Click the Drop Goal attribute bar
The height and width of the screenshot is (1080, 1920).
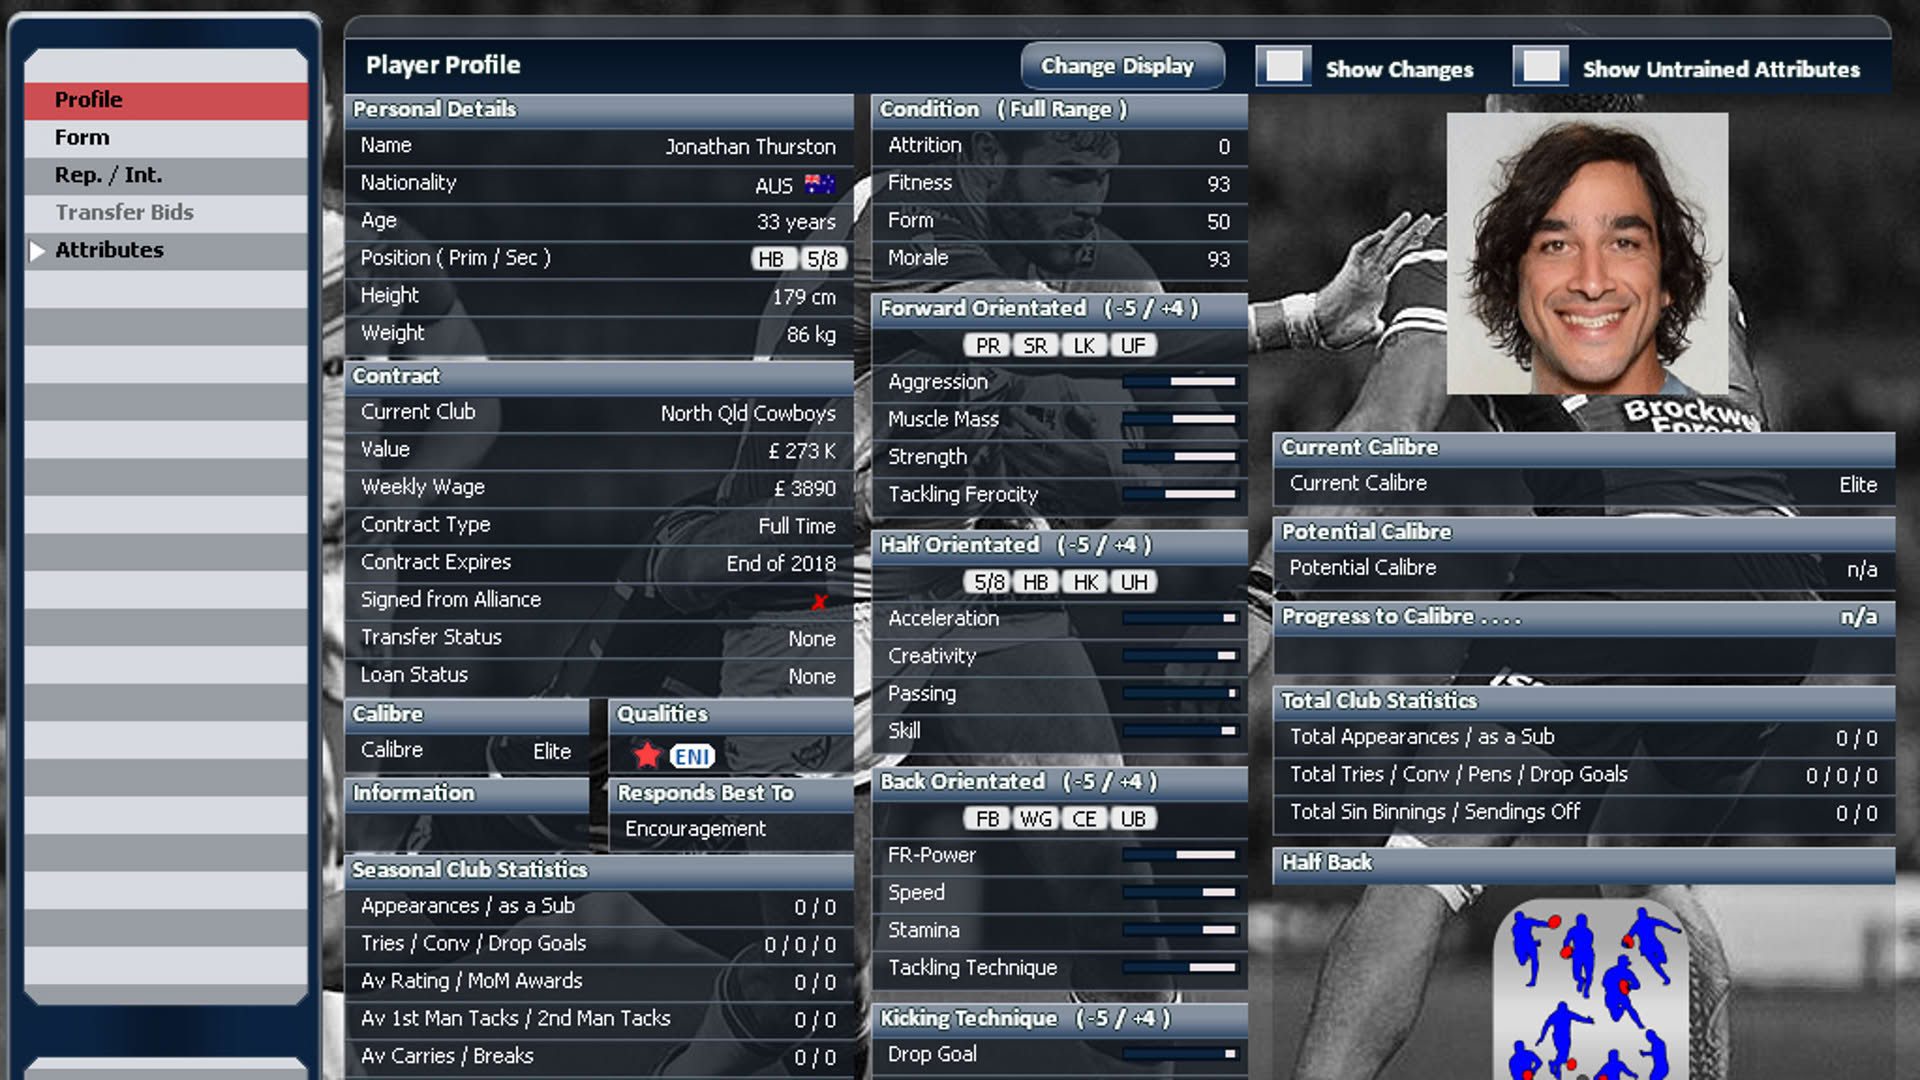[1179, 1054]
